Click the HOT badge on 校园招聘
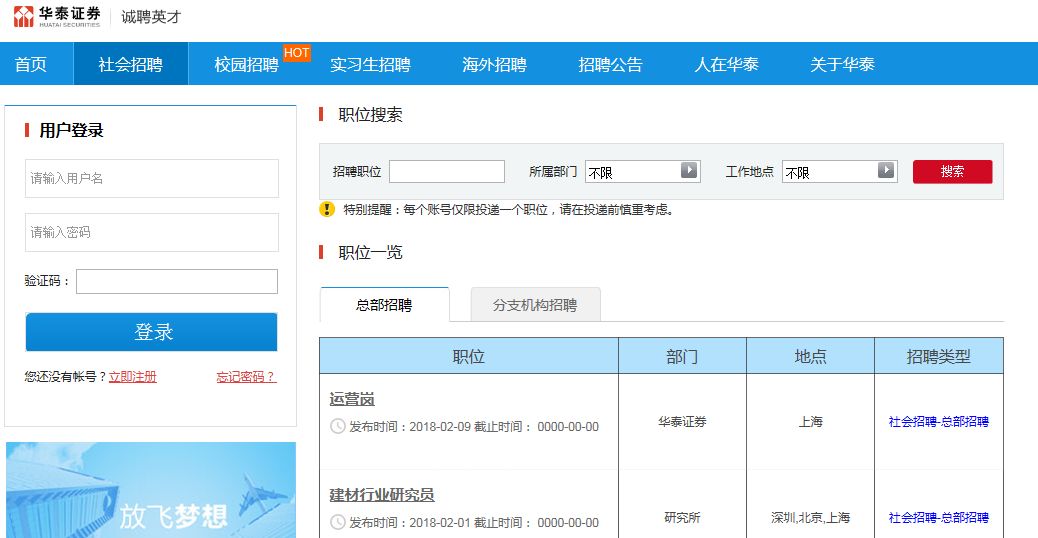 [x=297, y=53]
